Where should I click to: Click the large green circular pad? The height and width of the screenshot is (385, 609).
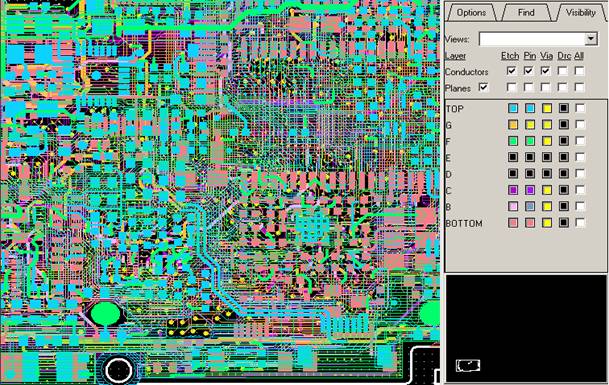click(x=105, y=314)
